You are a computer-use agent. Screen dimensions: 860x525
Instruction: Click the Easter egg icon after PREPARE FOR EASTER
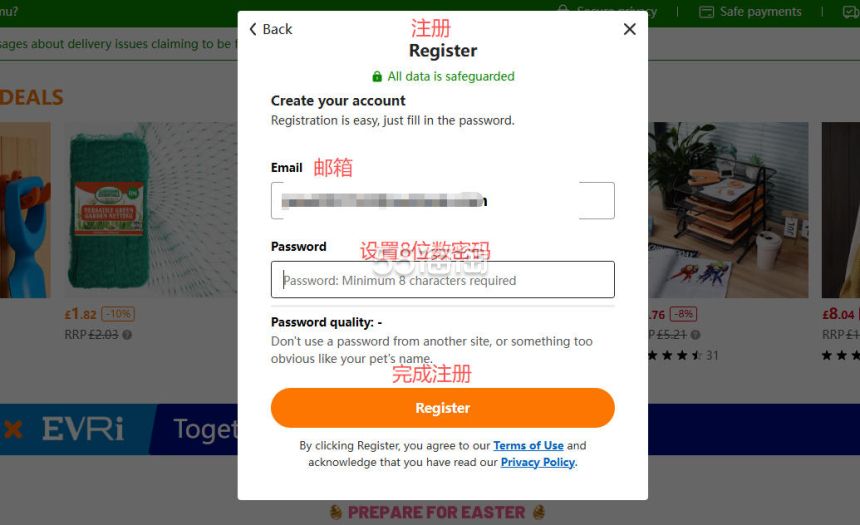539,512
